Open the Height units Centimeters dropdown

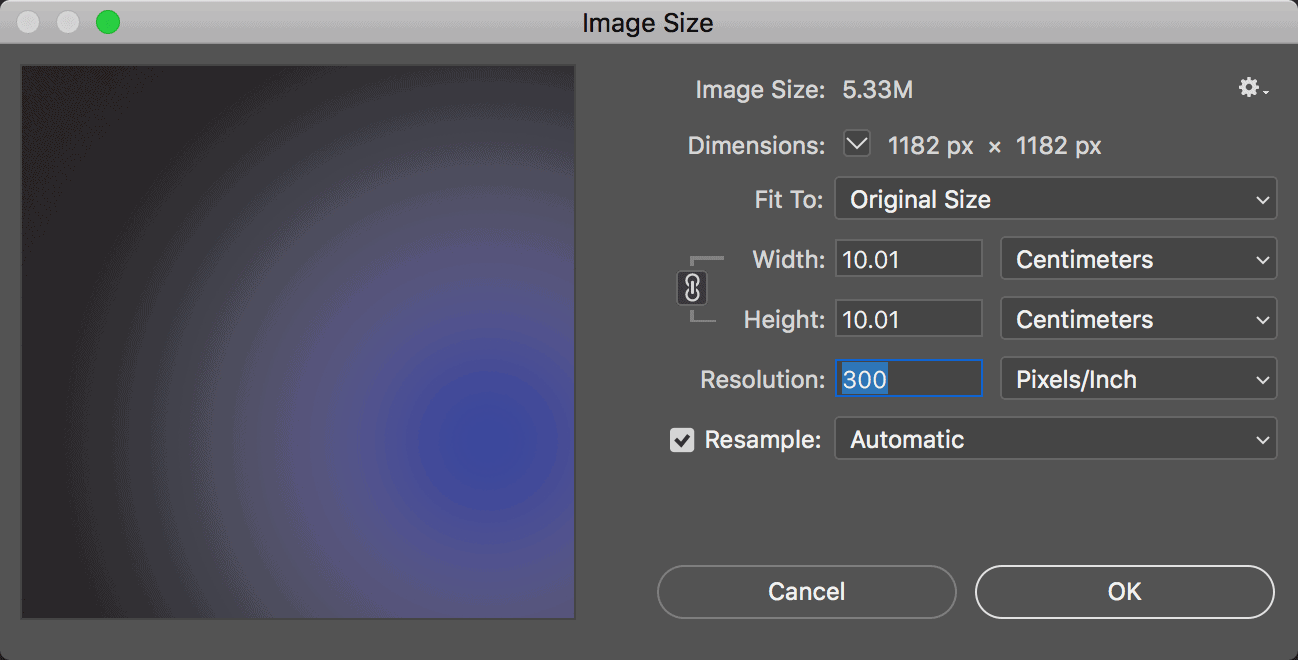click(1138, 319)
